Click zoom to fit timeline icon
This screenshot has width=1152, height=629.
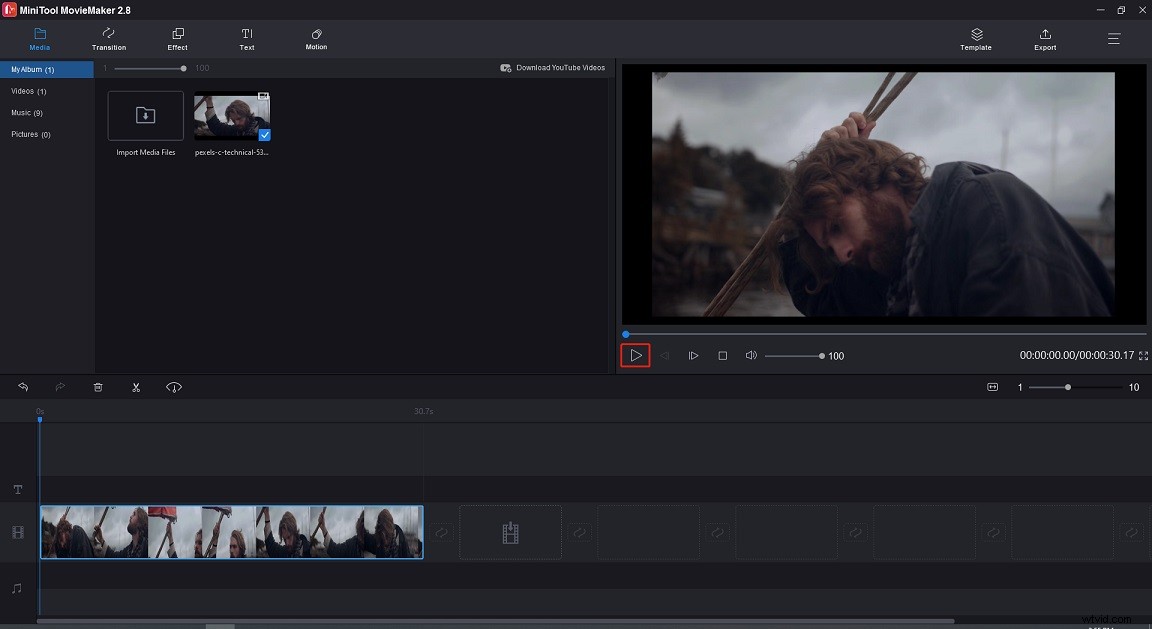click(x=992, y=387)
